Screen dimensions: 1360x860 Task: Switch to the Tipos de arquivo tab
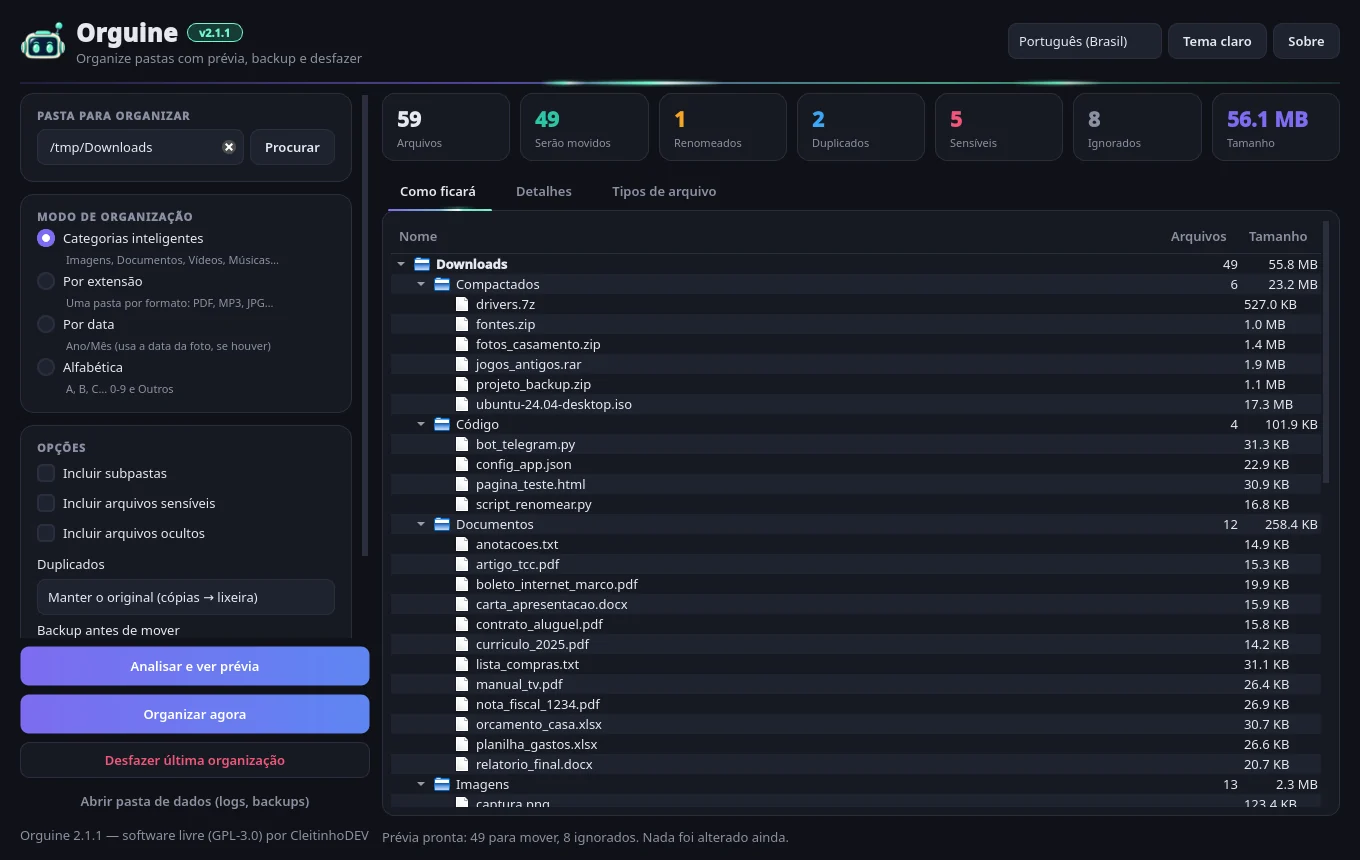[664, 191]
